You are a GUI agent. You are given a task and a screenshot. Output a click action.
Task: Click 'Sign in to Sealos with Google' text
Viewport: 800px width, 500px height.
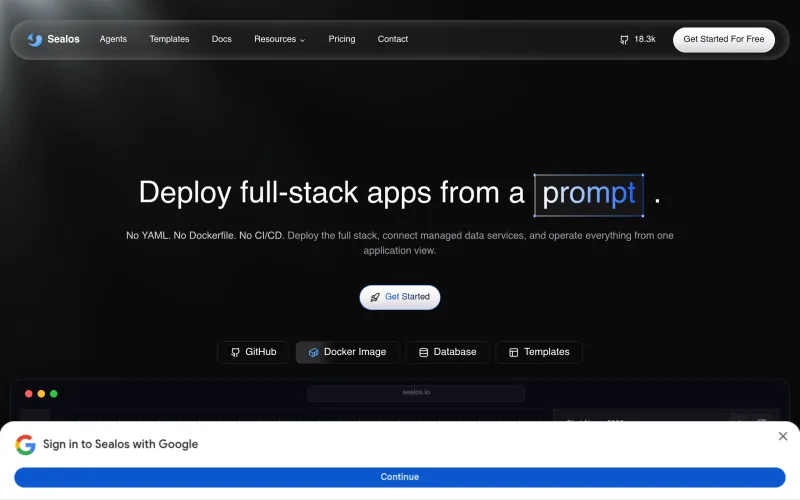[x=120, y=444]
